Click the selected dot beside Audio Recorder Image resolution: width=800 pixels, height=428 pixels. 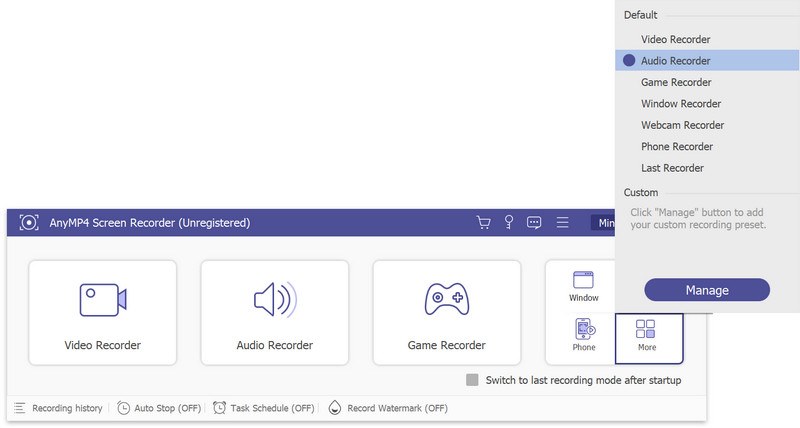(x=629, y=60)
